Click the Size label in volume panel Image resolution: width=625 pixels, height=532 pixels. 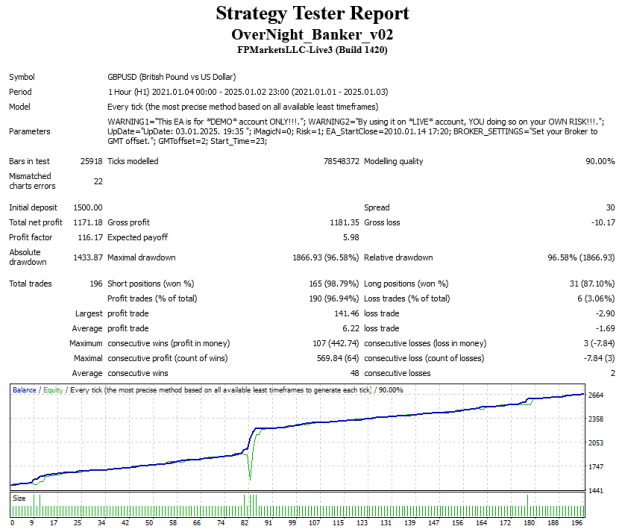pos(19,499)
